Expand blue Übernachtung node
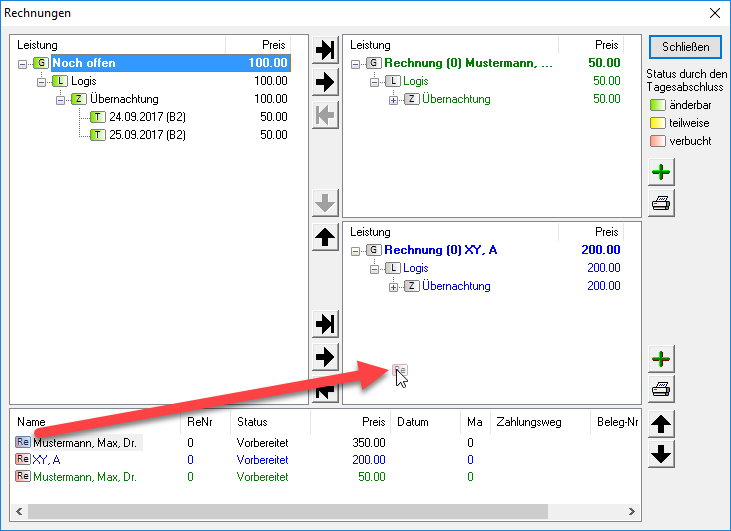Image resolution: width=731 pixels, height=531 pixels. 393,287
